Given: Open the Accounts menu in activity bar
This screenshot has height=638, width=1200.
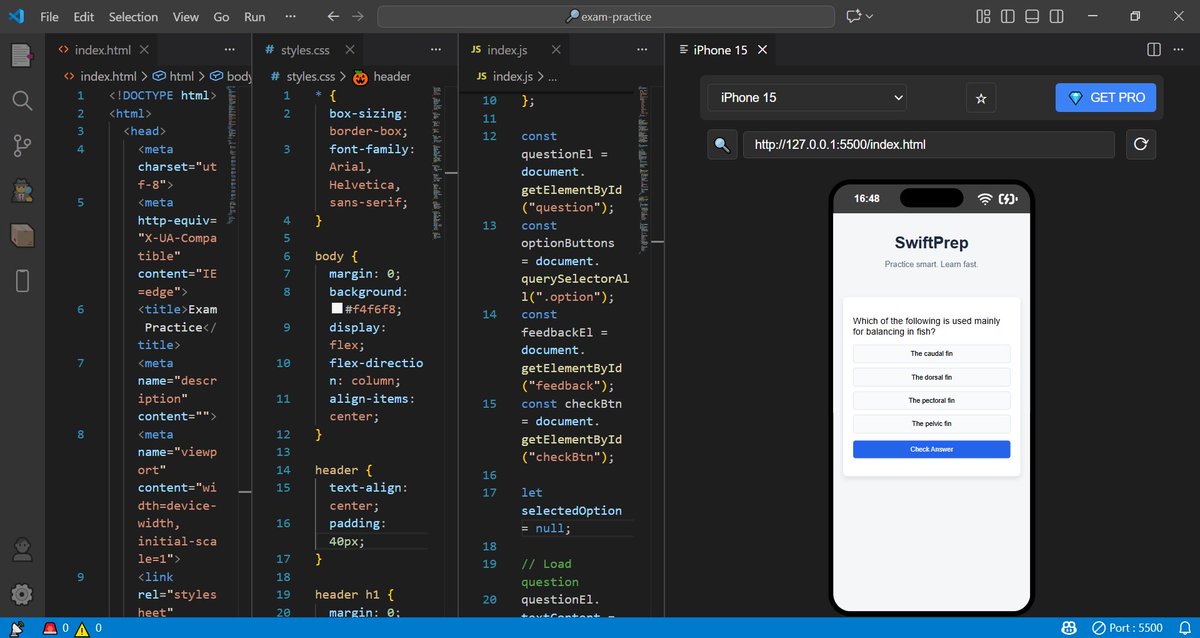Looking at the screenshot, I should pos(22,548).
